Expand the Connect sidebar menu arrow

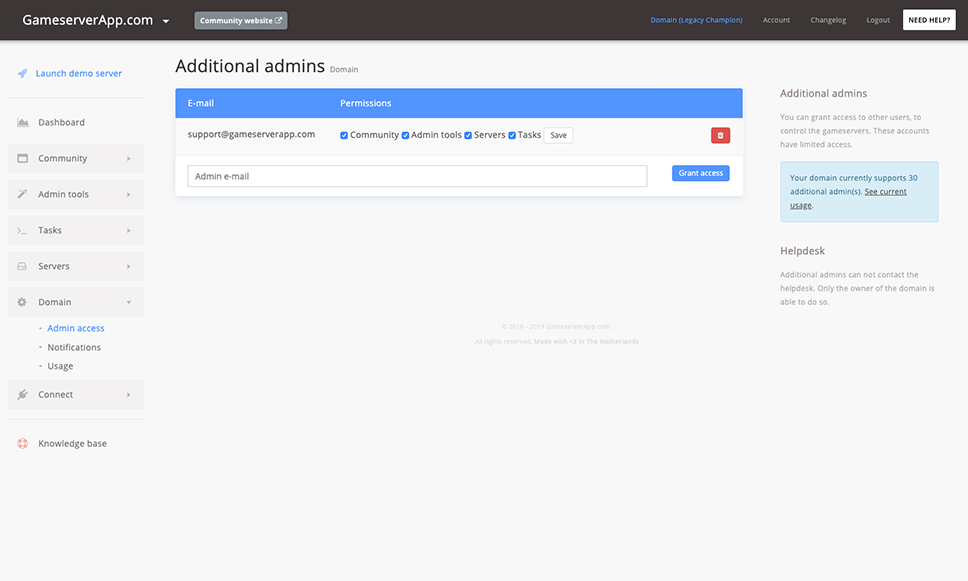point(128,395)
